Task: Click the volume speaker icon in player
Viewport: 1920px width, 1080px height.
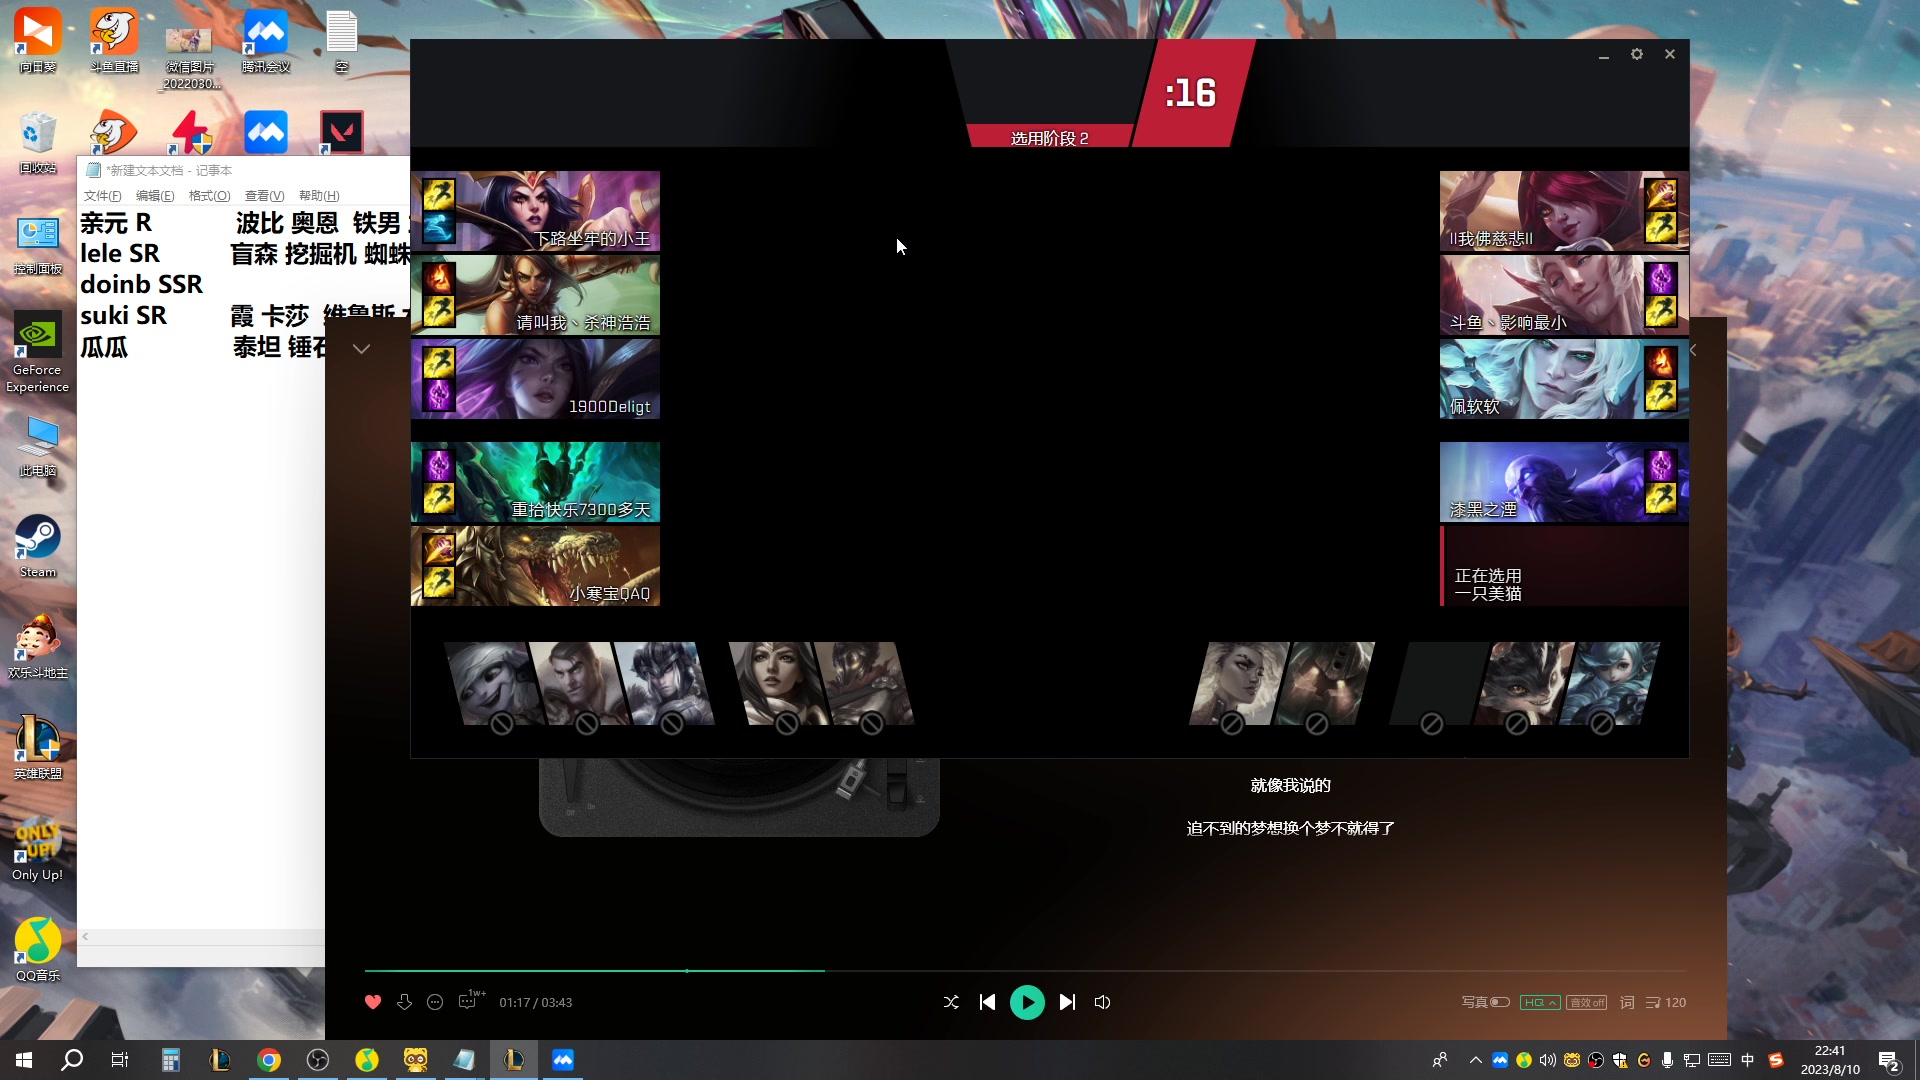Action: tap(1102, 1002)
